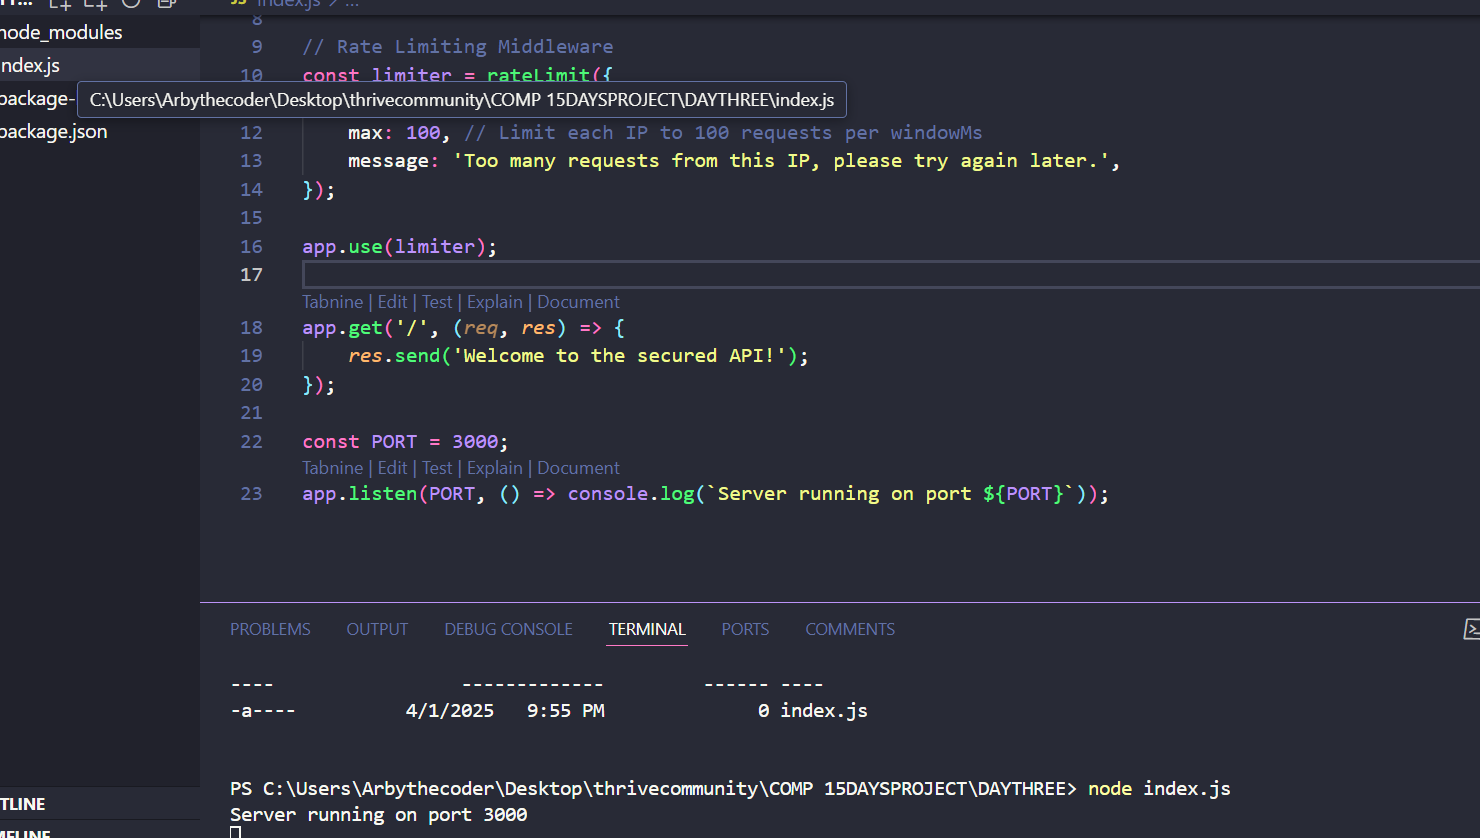1480x838 pixels.
Task: Switch to the PROBLEMS panel tab
Action: tap(270, 629)
